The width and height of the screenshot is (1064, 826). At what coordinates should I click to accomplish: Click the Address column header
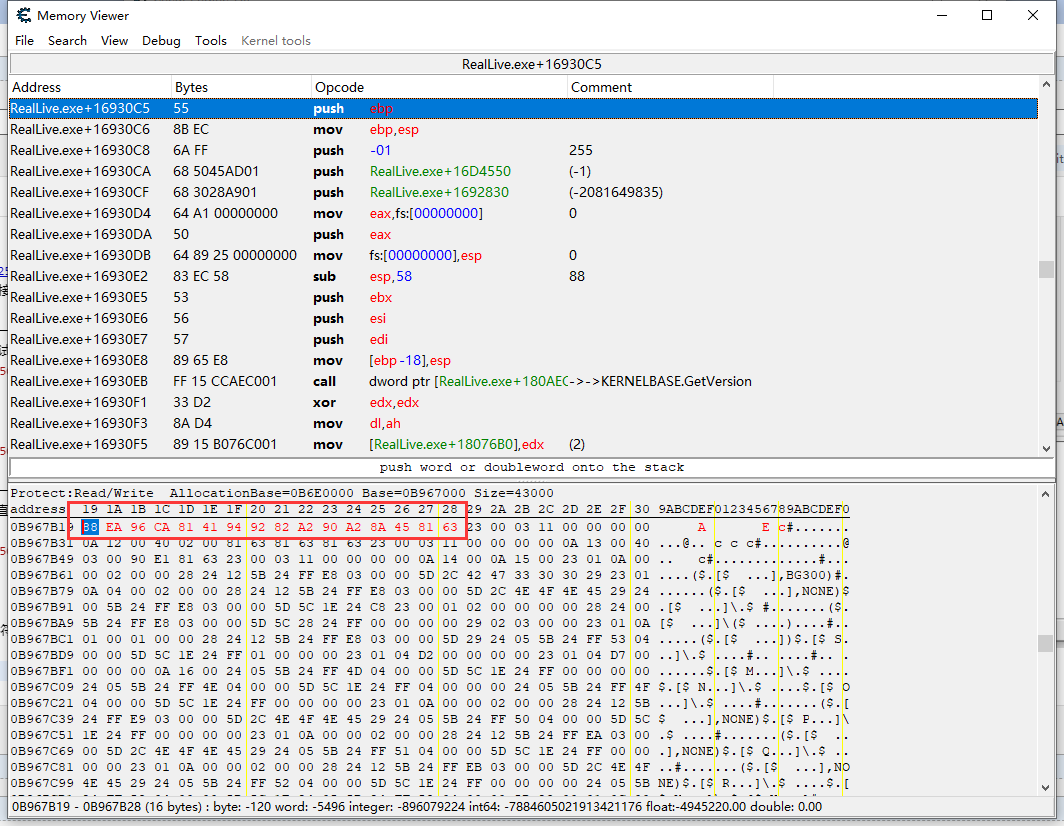click(x=90, y=87)
